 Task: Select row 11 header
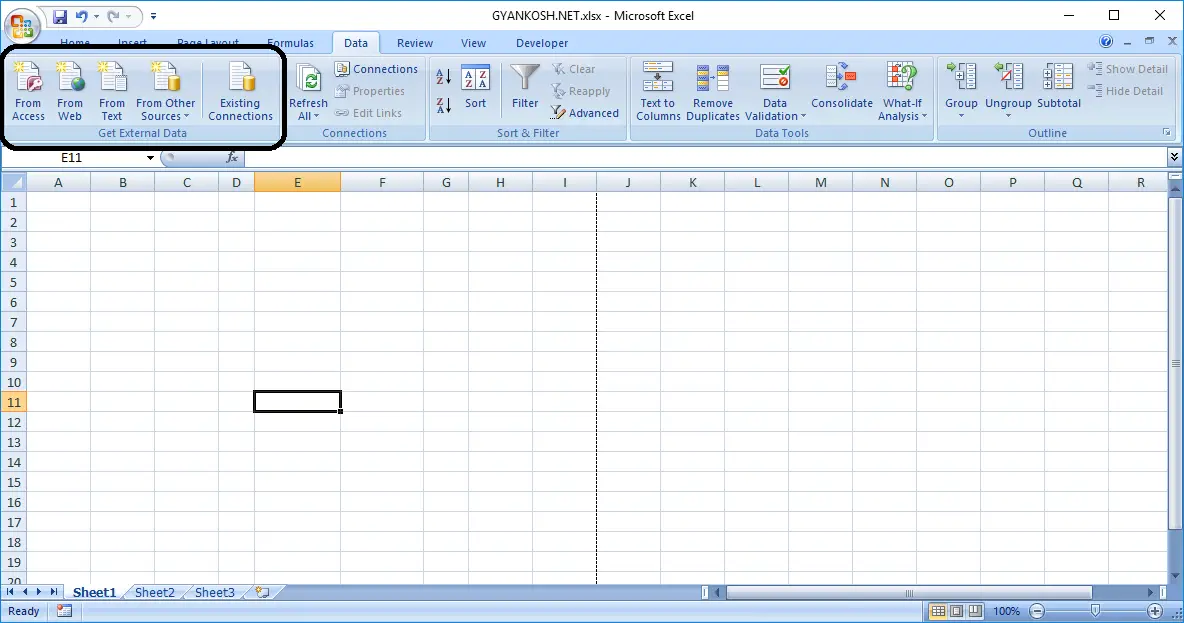coord(14,402)
